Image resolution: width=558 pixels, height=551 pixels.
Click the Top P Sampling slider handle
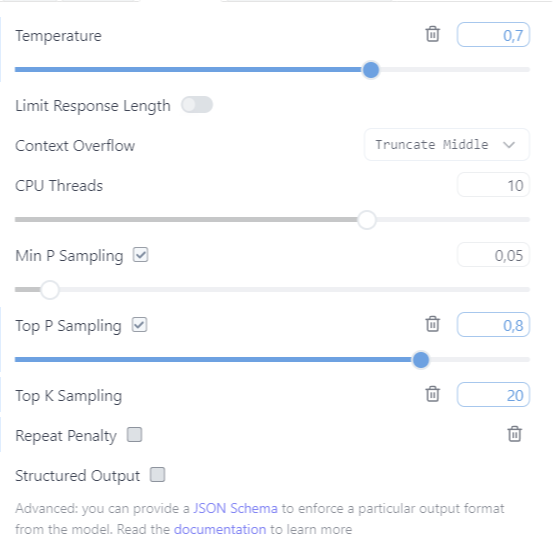[421, 360]
